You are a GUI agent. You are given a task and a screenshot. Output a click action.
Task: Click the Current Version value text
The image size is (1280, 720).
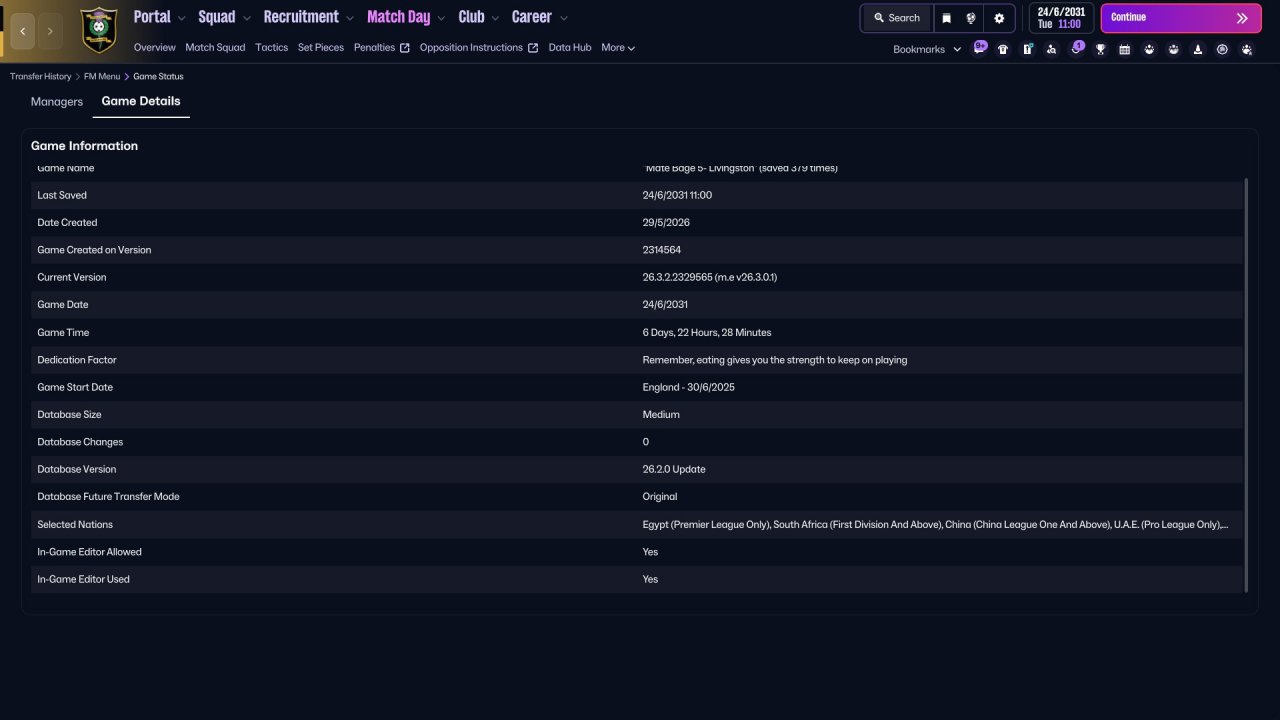710,277
